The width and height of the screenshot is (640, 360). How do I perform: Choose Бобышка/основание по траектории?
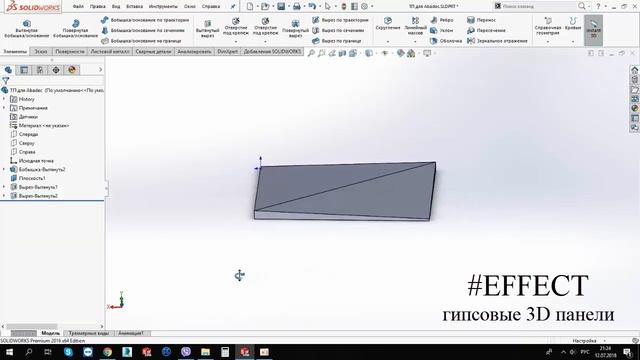[x=145, y=20]
